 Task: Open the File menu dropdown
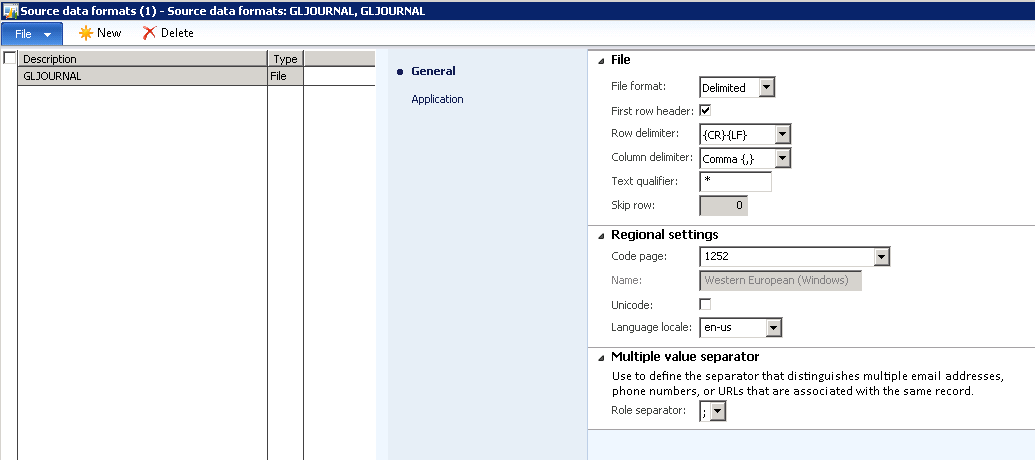click(x=32, y=33)
